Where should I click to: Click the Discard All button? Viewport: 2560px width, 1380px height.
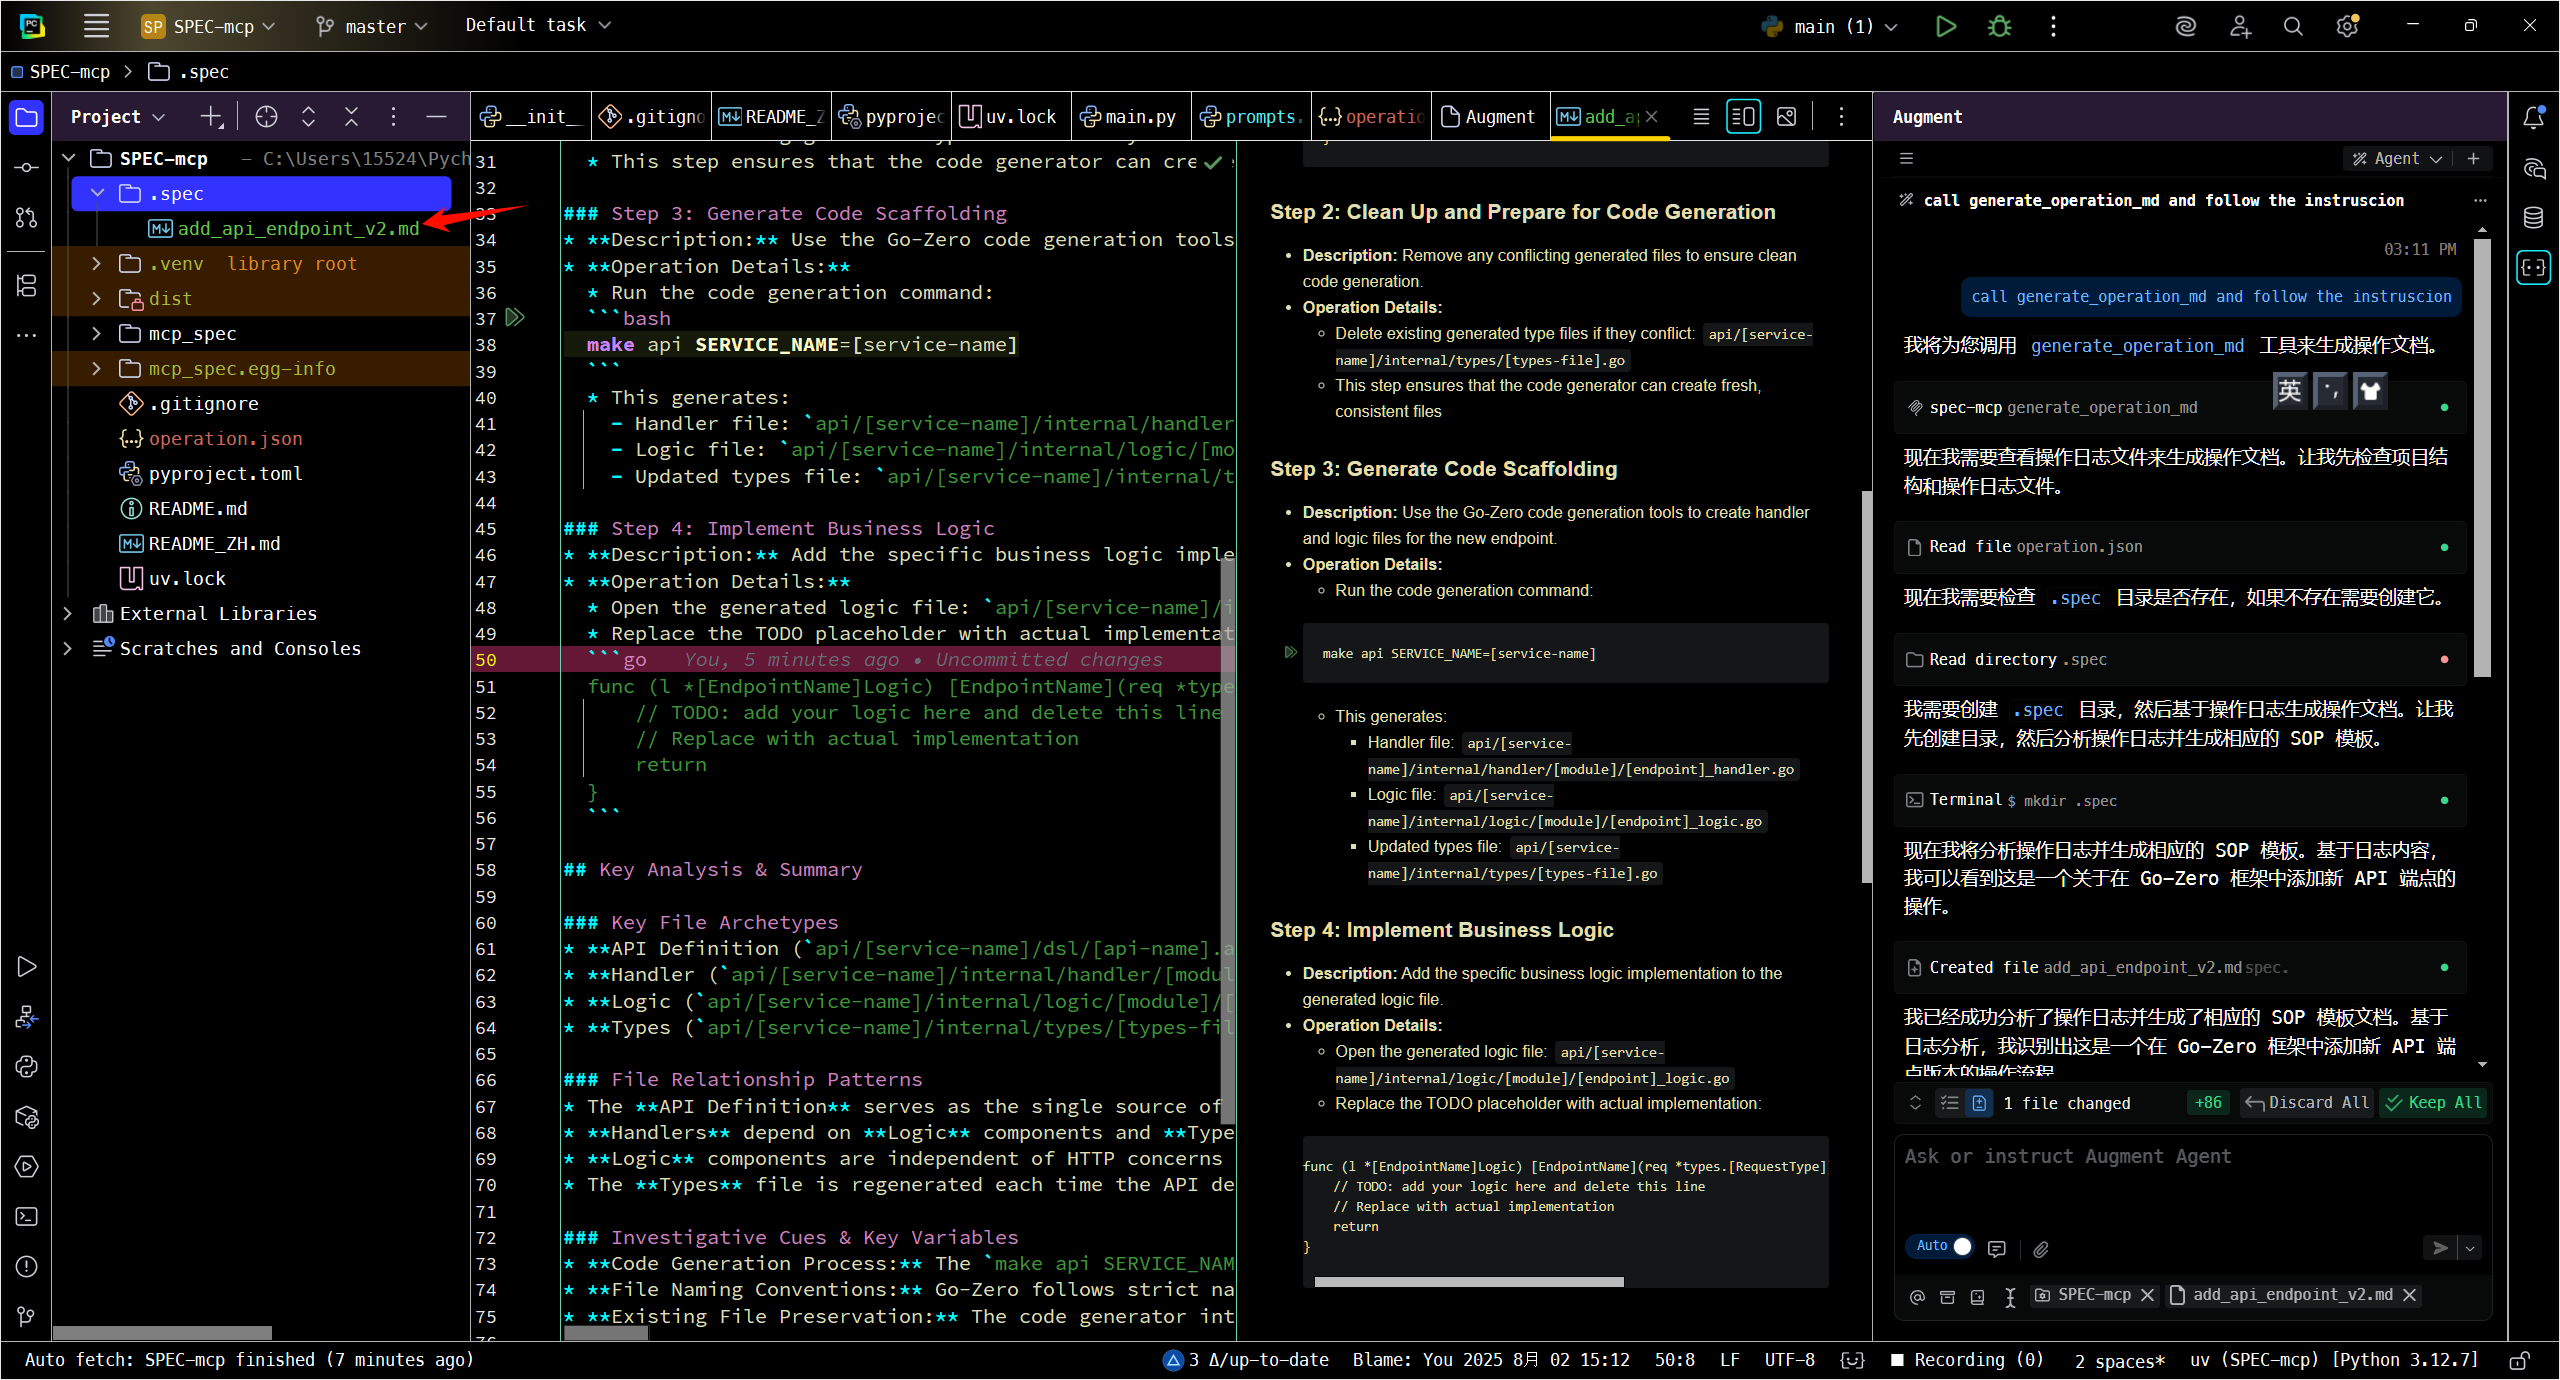(2306, 1102)
